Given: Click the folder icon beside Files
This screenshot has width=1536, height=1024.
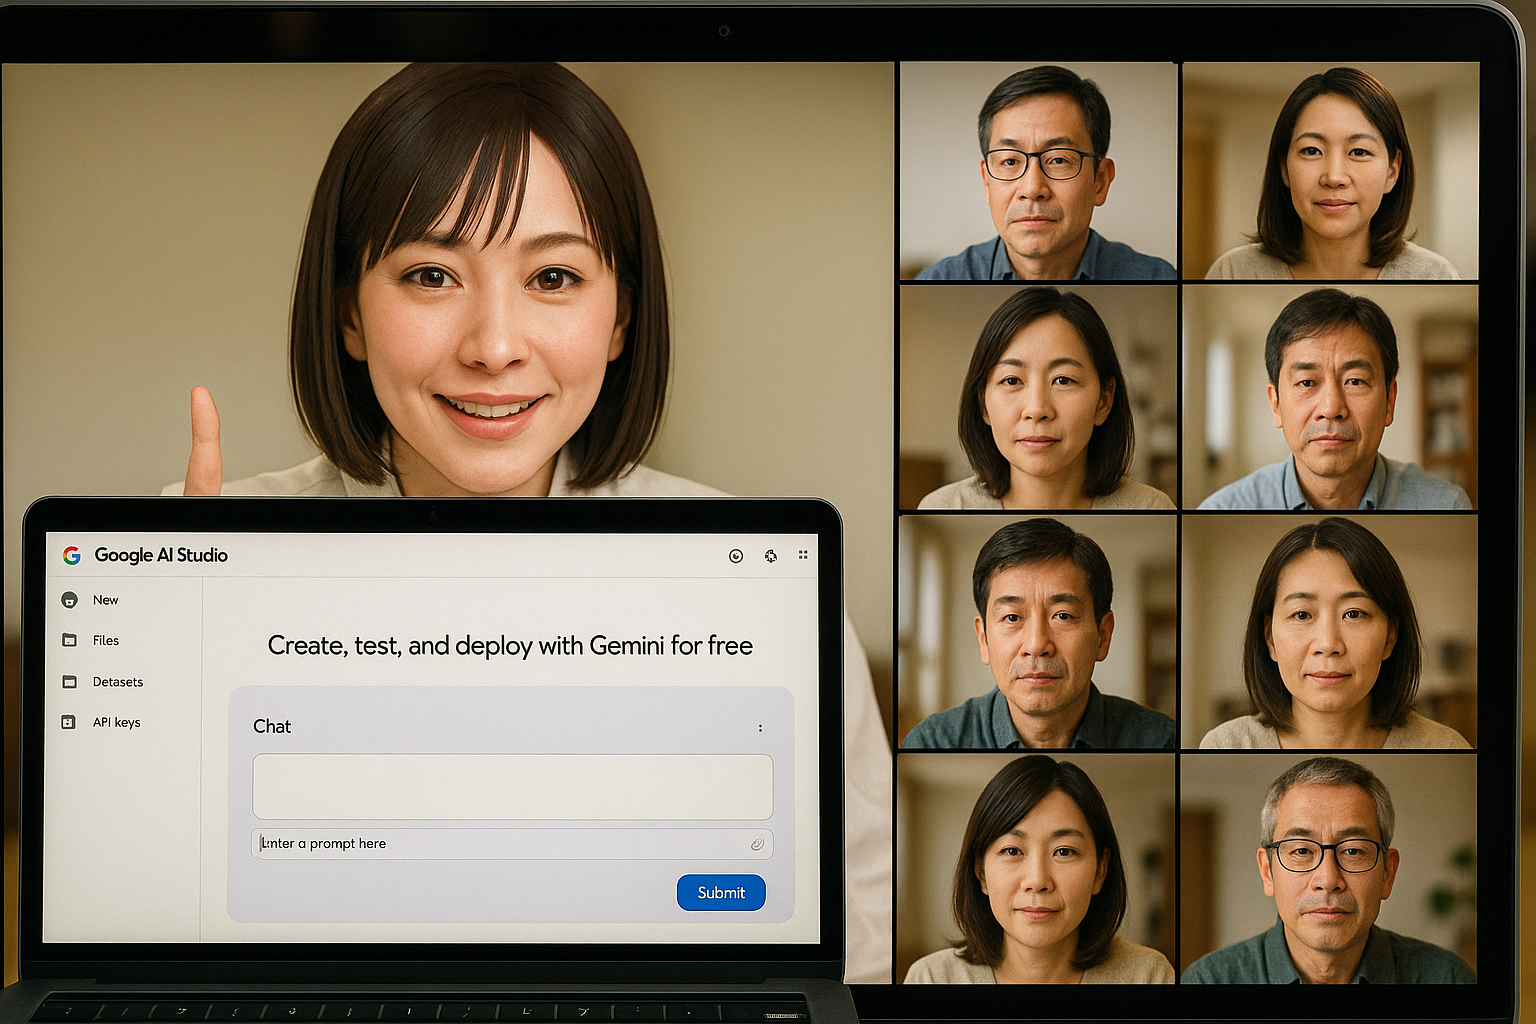Looking at the screenshot, I should click(x=69, y=640).
